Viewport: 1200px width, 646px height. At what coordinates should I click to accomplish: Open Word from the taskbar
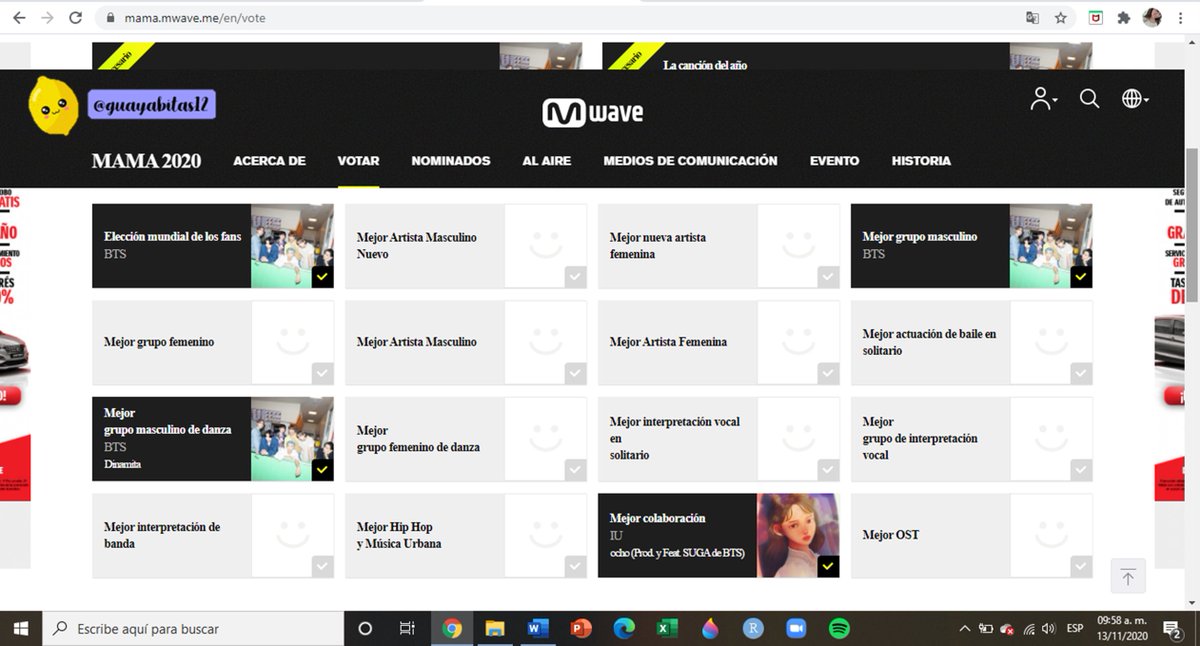tap(538, 628)
